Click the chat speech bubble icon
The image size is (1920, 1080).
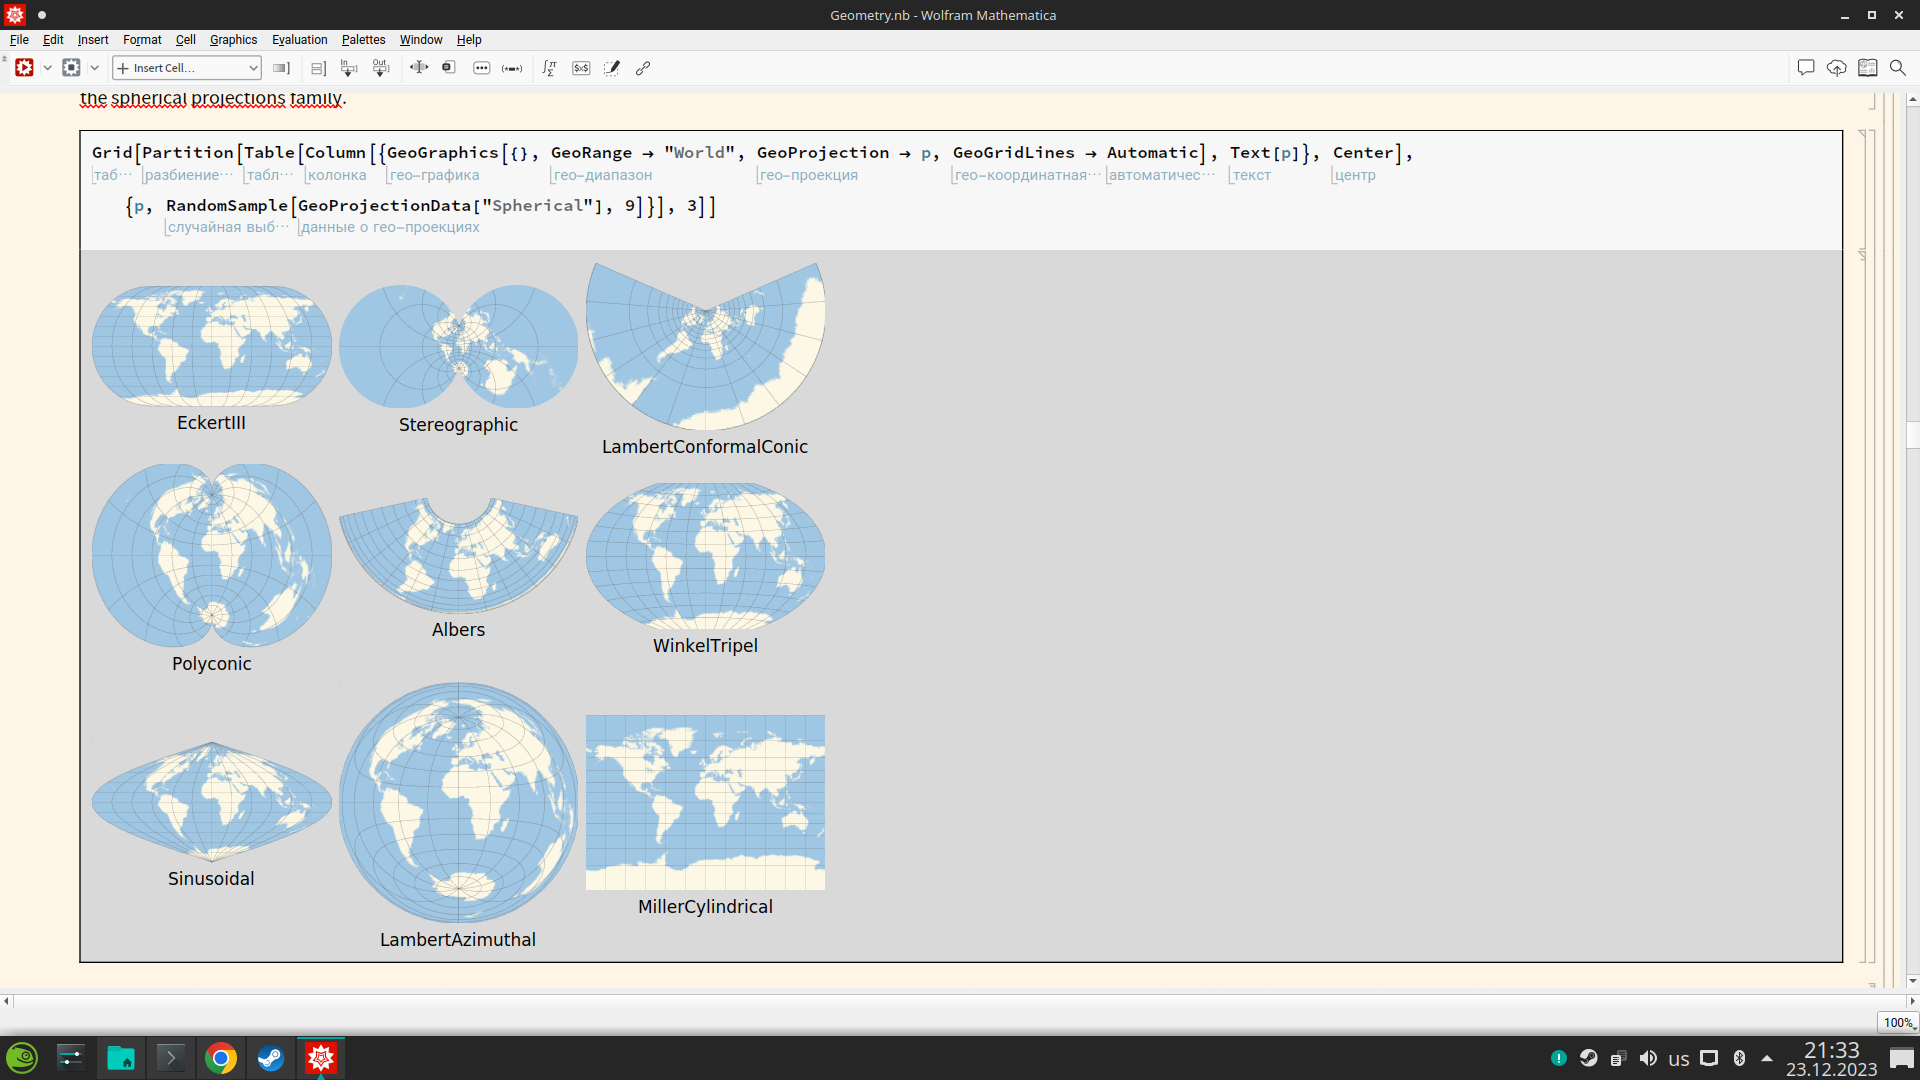[x=1805, y=68]
